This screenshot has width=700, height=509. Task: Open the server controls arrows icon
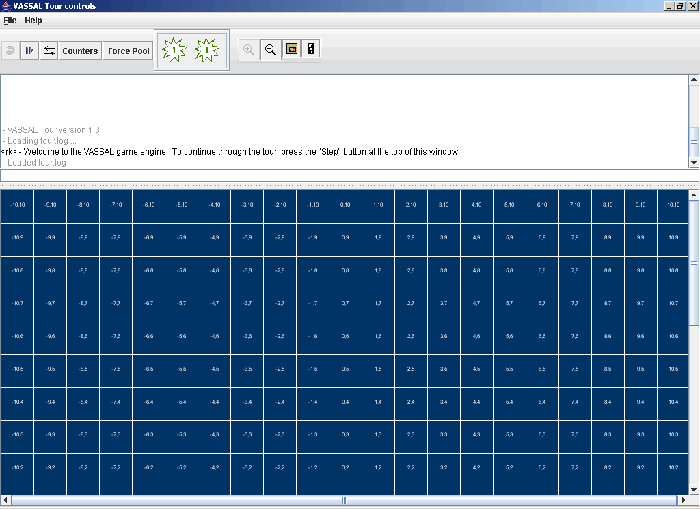49,50
